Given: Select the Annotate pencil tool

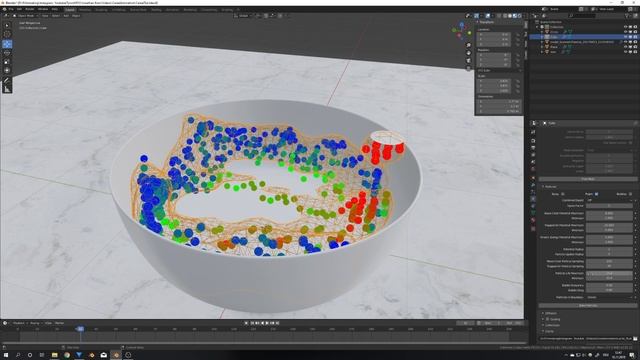Looking at the screenshot, I should click(7, 80).
